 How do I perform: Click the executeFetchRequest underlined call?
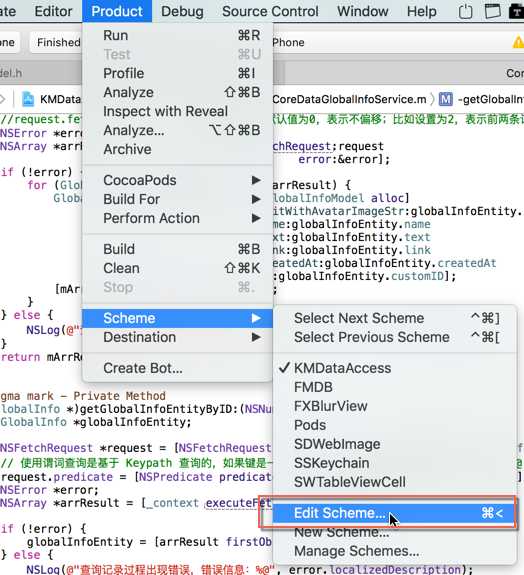point(238,503)
